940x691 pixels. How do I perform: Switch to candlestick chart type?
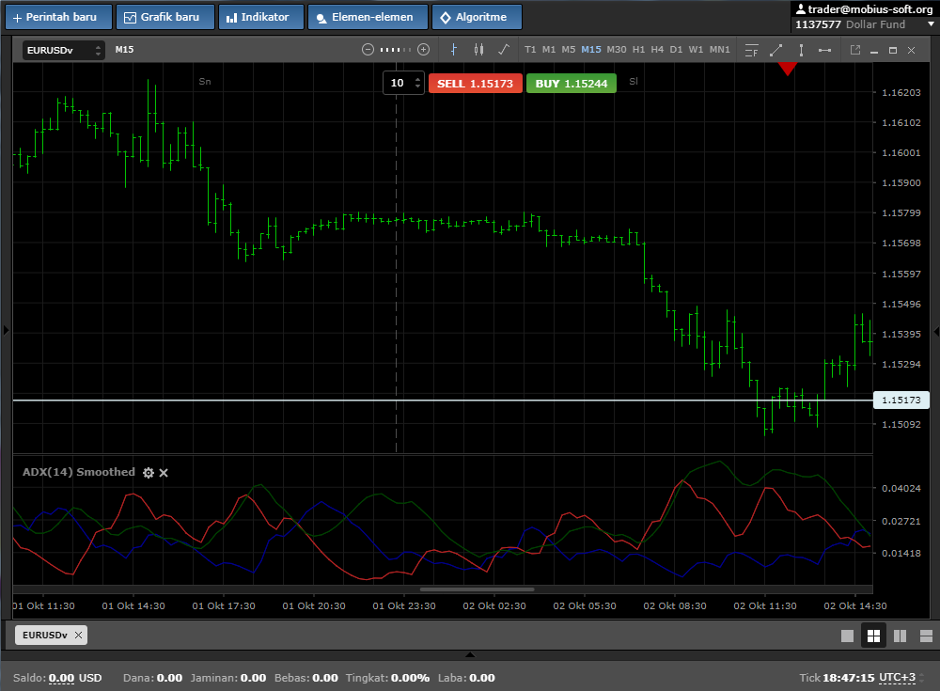point(478,49)
